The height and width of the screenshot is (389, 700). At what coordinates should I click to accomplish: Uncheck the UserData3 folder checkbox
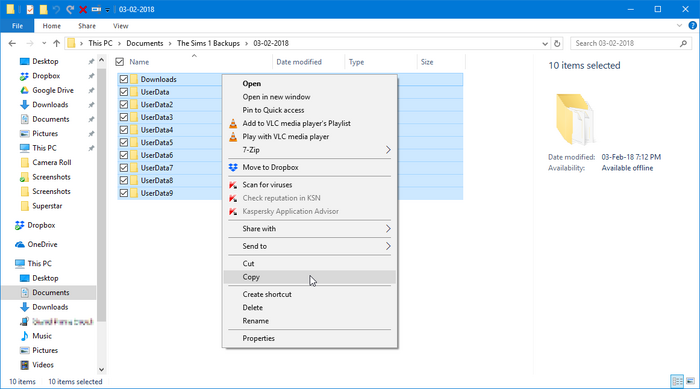[x=124, y=117]
